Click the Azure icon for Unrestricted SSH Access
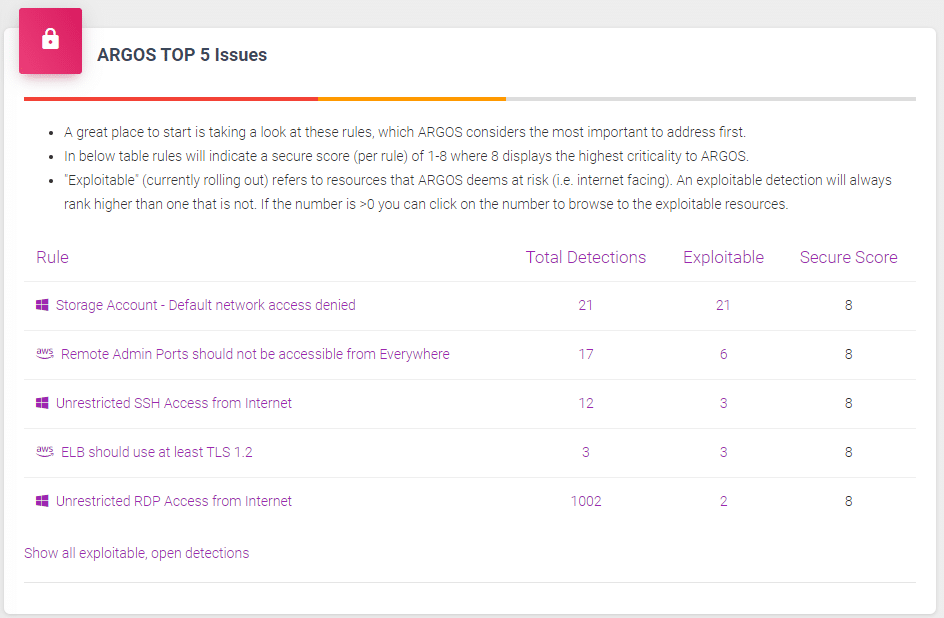This screenshot has height=618, width=944. point(41,403)
